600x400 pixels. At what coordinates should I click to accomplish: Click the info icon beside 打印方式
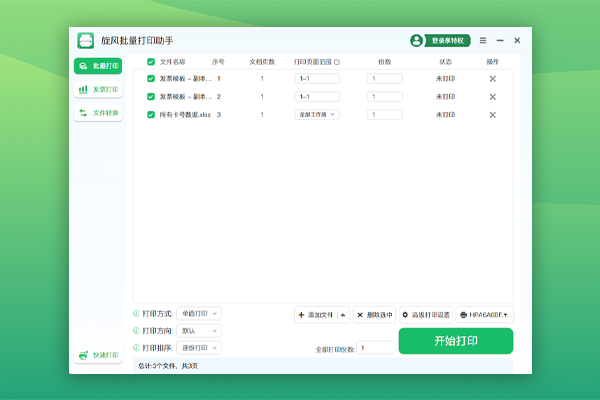click(x=136, y=313)
